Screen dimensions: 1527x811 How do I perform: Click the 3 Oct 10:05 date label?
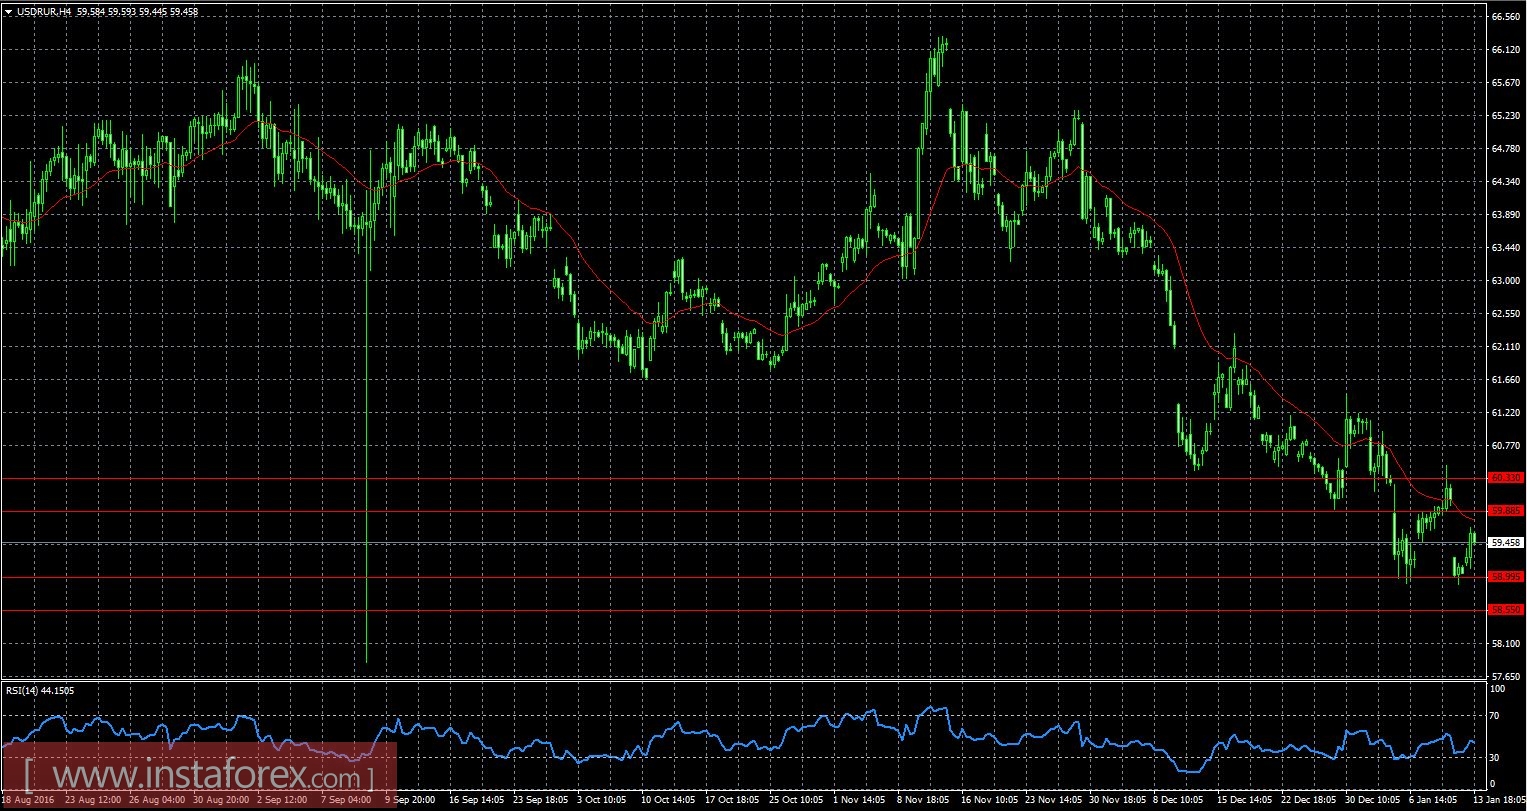tap(603, 801)
